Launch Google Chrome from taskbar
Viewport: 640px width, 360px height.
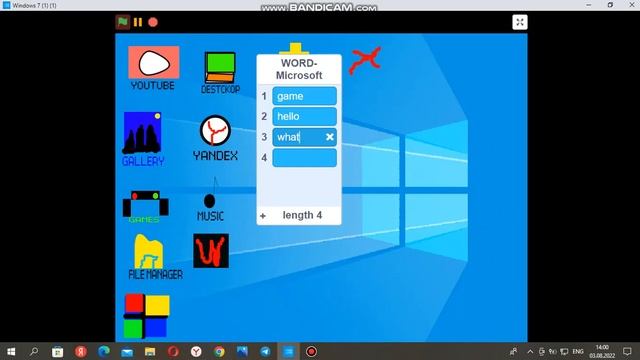(219, 351)
